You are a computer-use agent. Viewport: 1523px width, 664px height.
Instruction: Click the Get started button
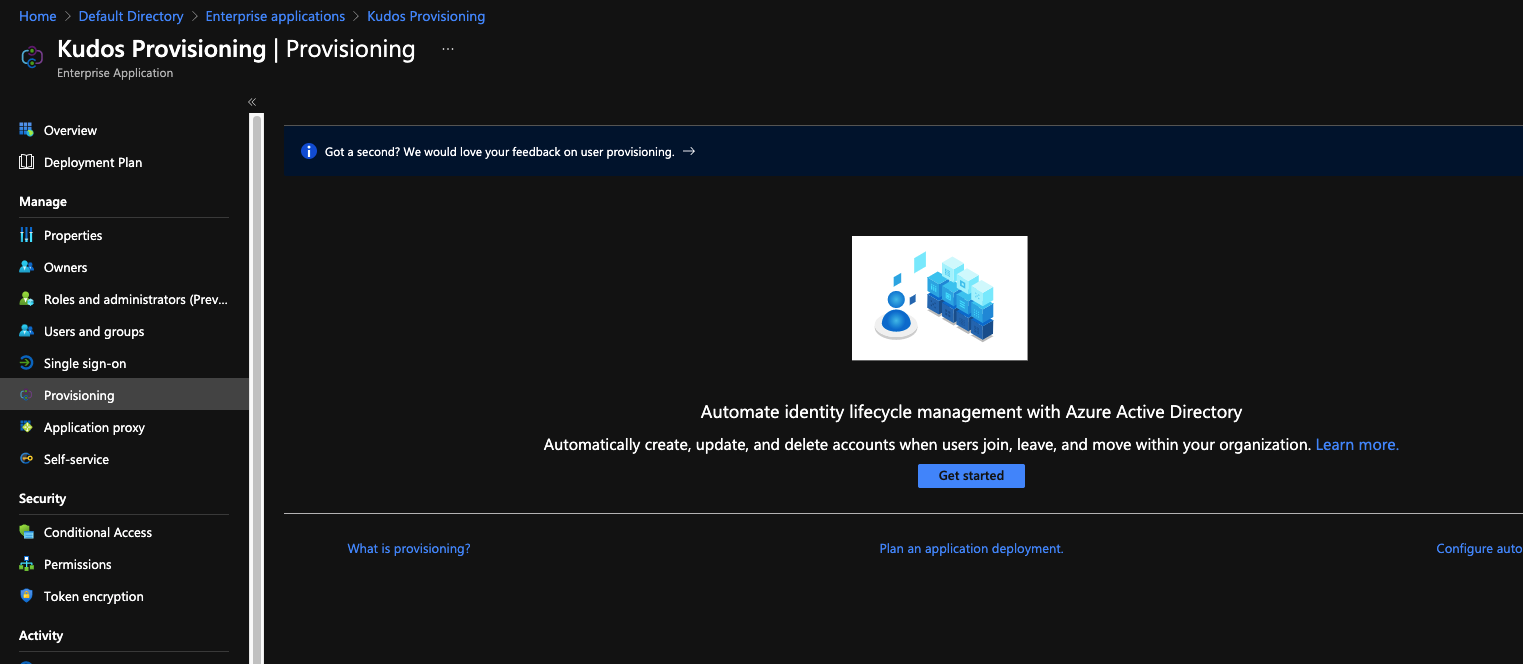(x=971, y=476)
